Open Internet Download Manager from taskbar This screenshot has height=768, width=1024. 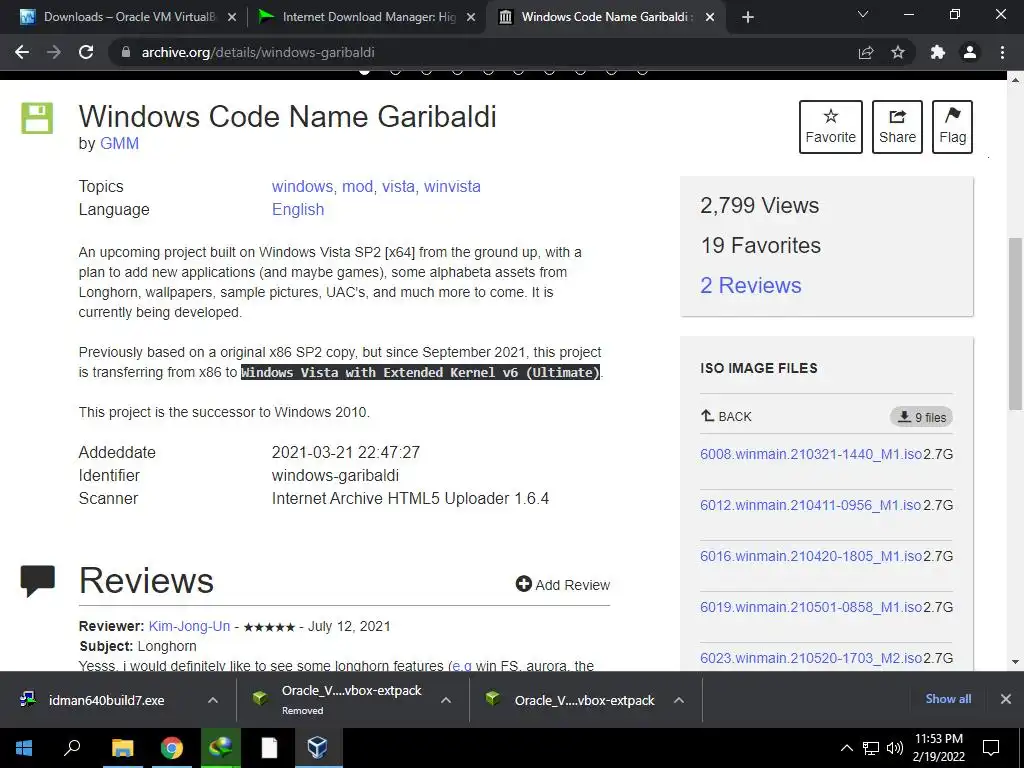221,748
